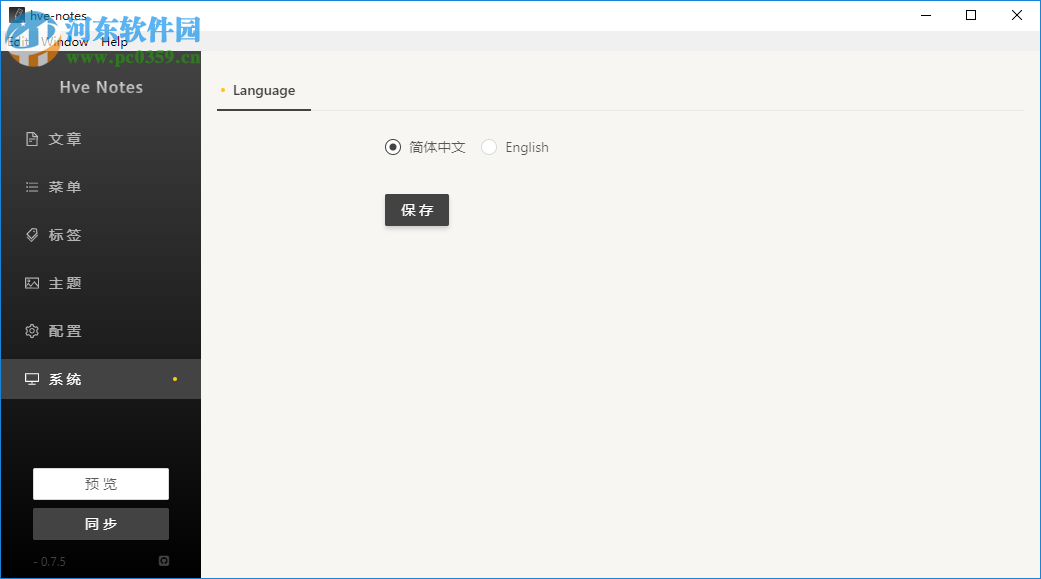The height and width of the screenshot is (579, 1041).
Task: Click the 预览 preview button
Action: (101, 484)
